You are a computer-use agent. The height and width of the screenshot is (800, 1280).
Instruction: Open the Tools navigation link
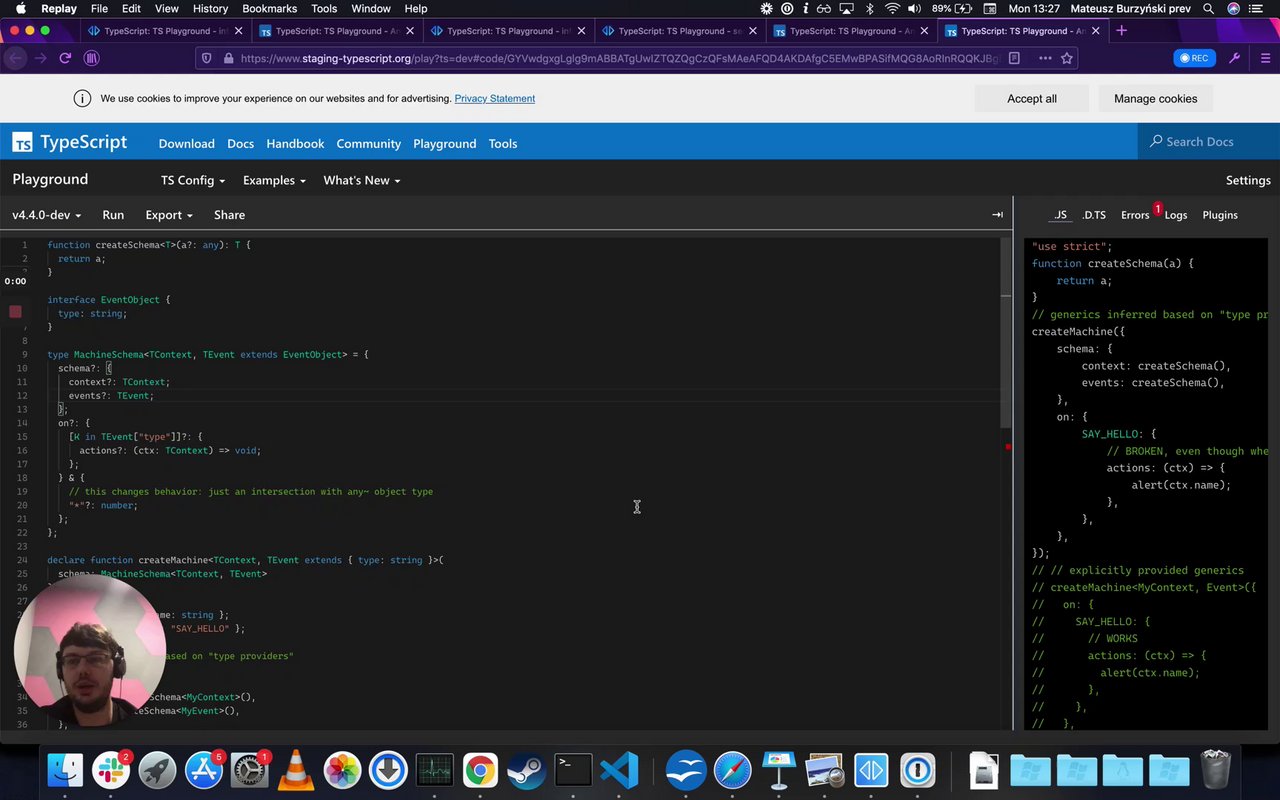pyautogui.click(x=503, y=143)
